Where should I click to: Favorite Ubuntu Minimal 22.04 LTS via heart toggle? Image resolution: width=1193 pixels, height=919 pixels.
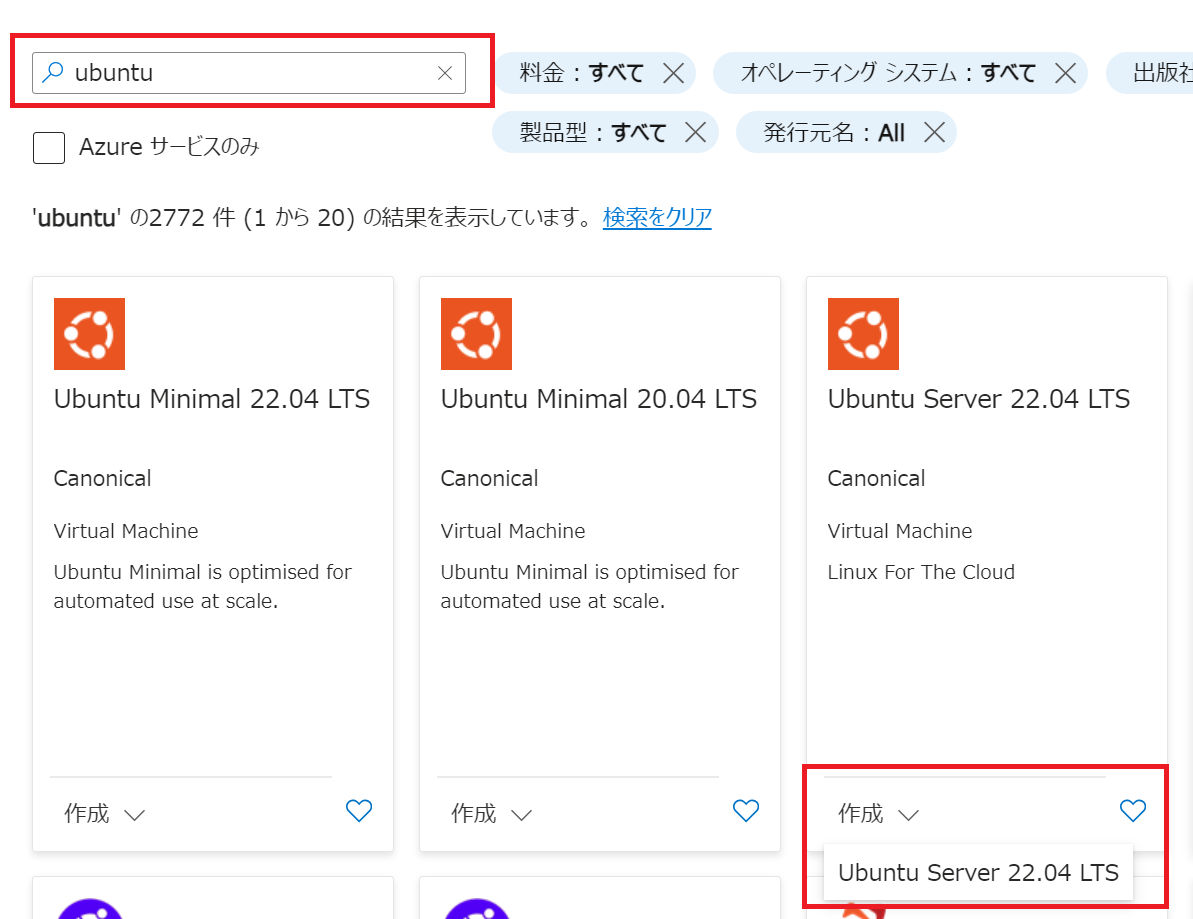[x=359, y=811]
